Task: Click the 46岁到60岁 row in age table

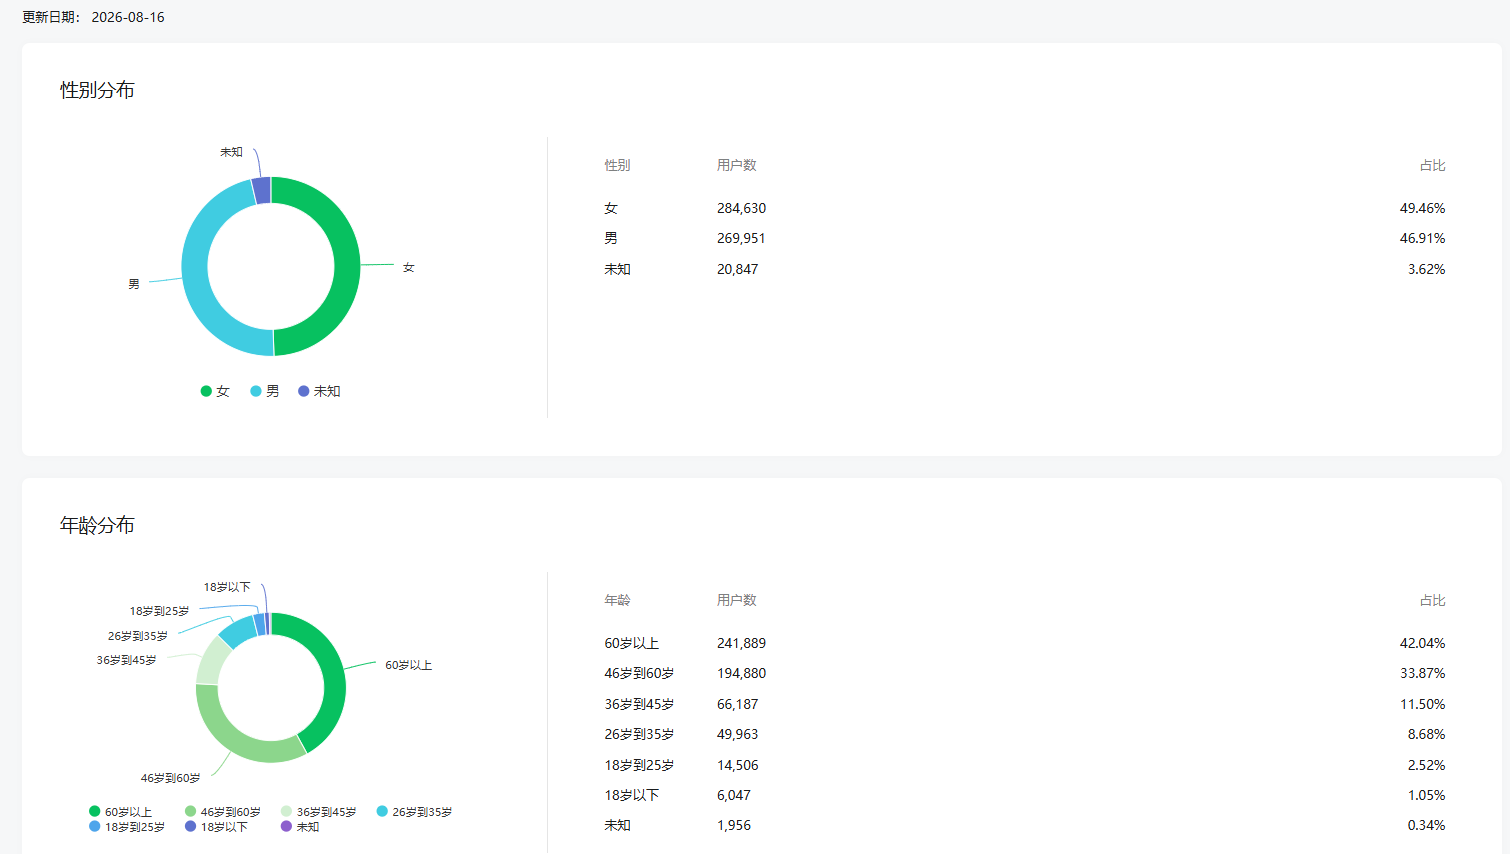Action: tap(1025, 673)
